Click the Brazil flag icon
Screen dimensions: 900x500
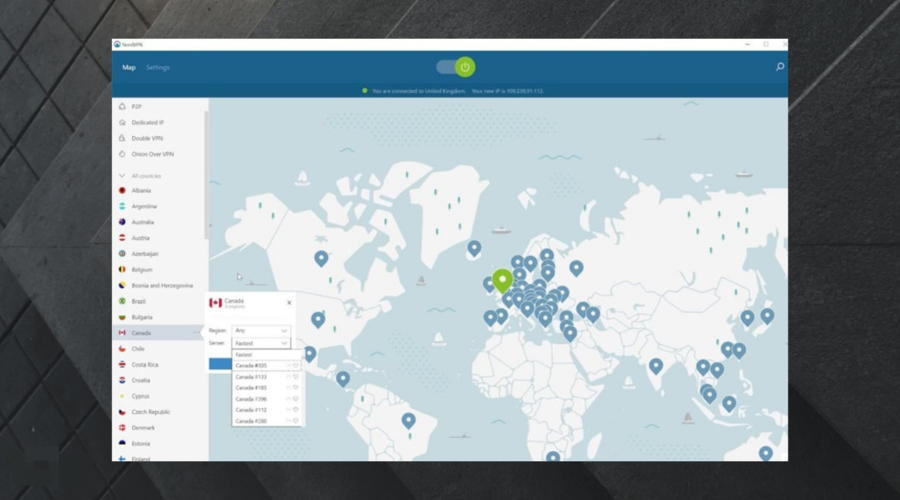pos(122,301)
